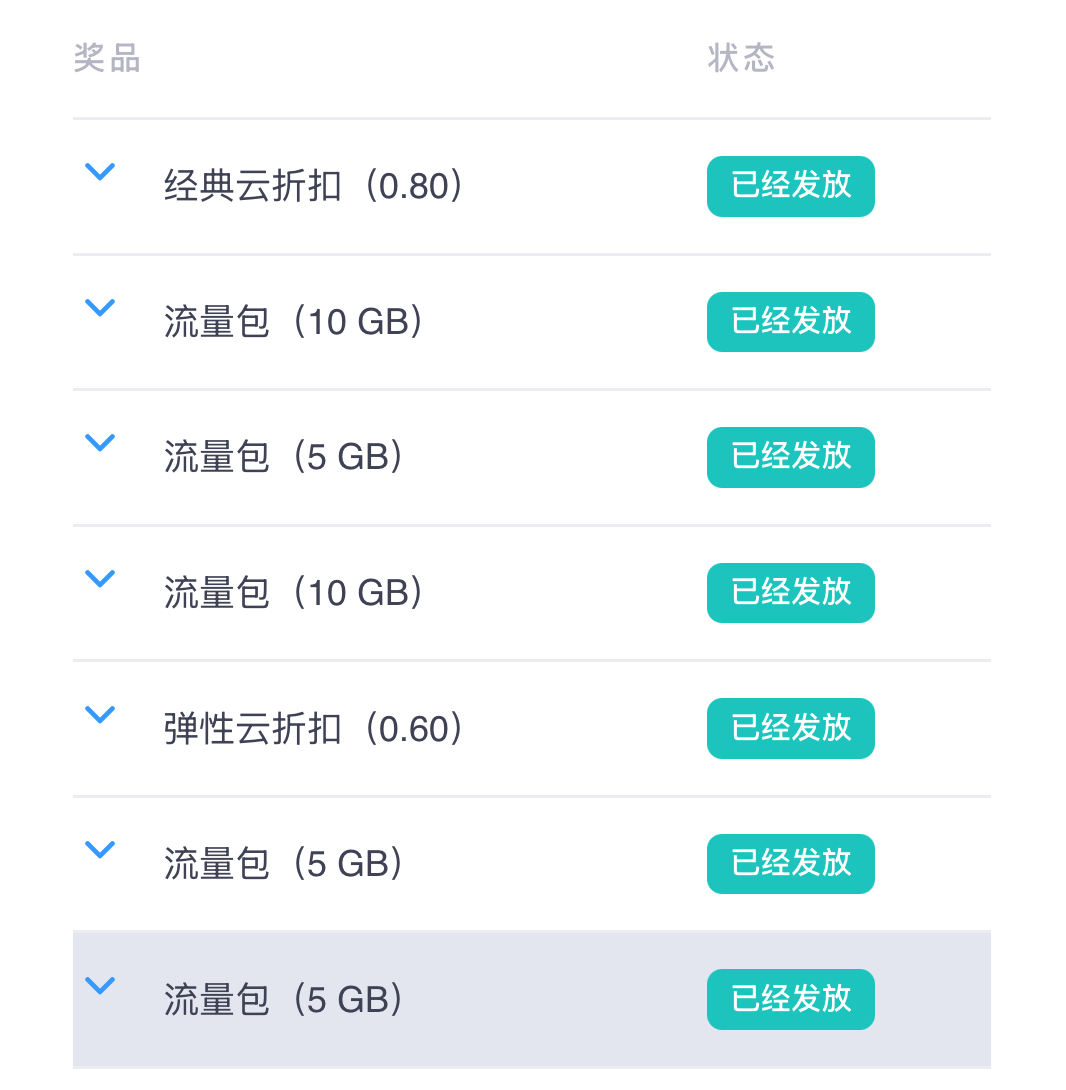Expand the 弹性云折扣 (0.60) row chevron
Viewport: 1066px width, 1090px height.
click(x=100, y=714)
